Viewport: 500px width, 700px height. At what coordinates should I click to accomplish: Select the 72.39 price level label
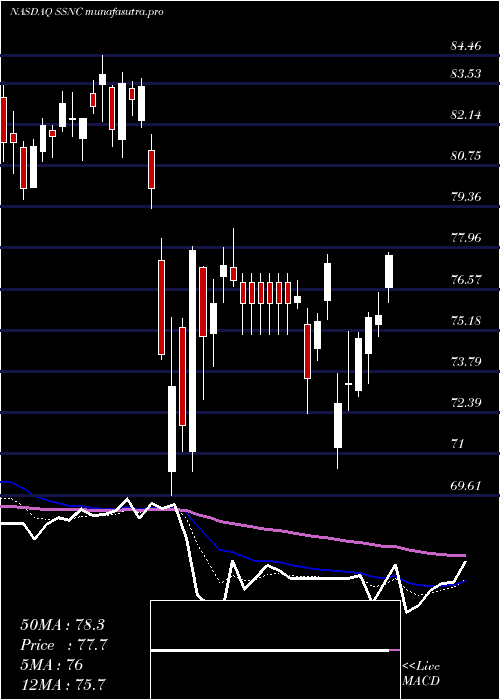point(466,403)
